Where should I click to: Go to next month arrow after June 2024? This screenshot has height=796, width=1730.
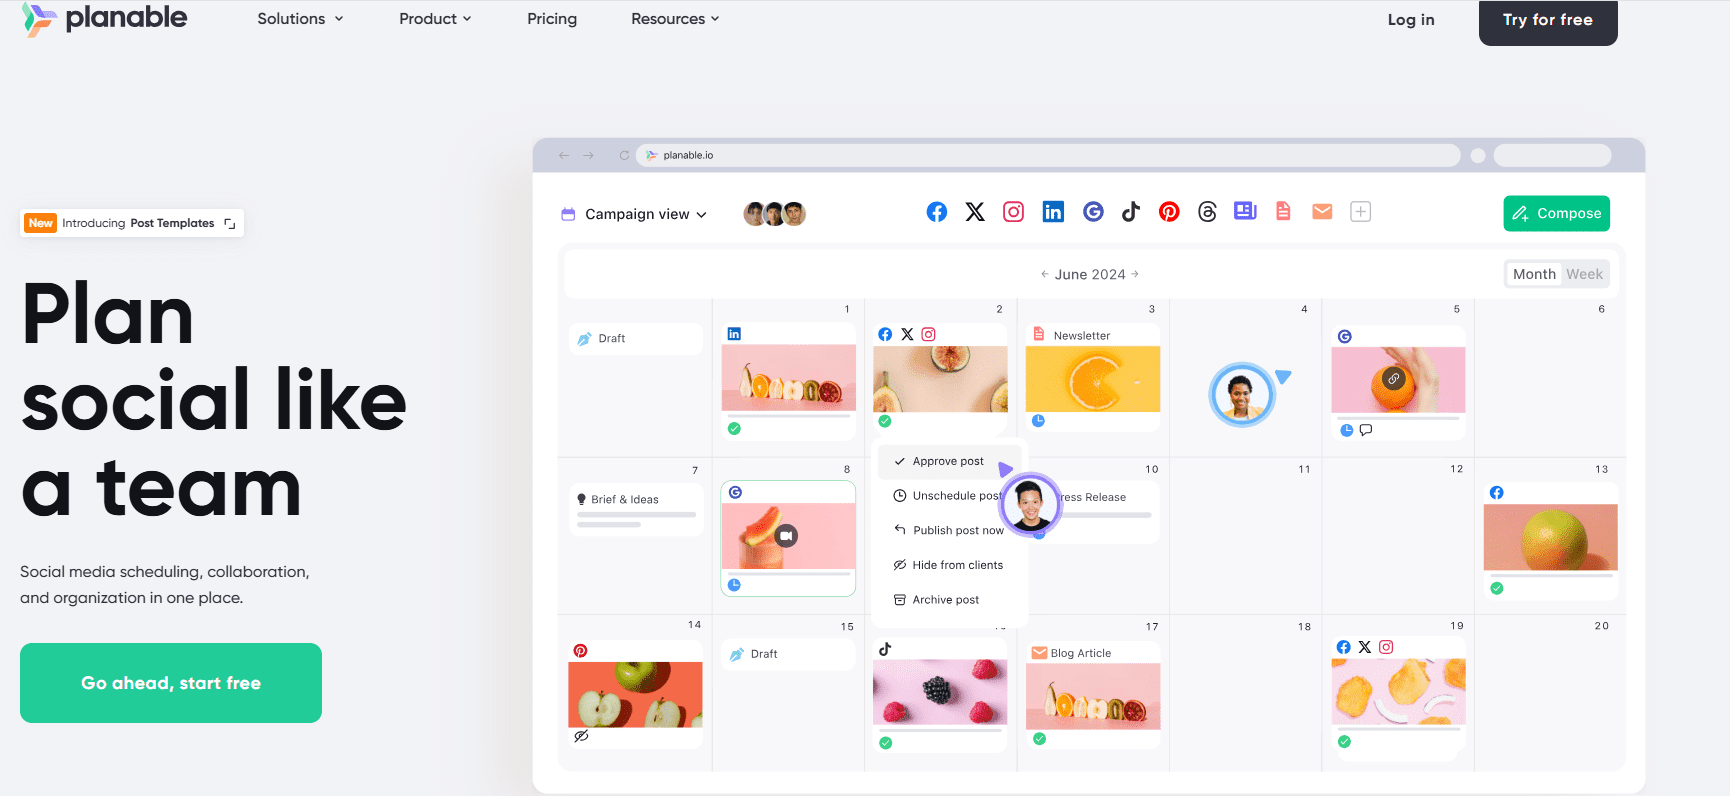[x=1135, y=274]
